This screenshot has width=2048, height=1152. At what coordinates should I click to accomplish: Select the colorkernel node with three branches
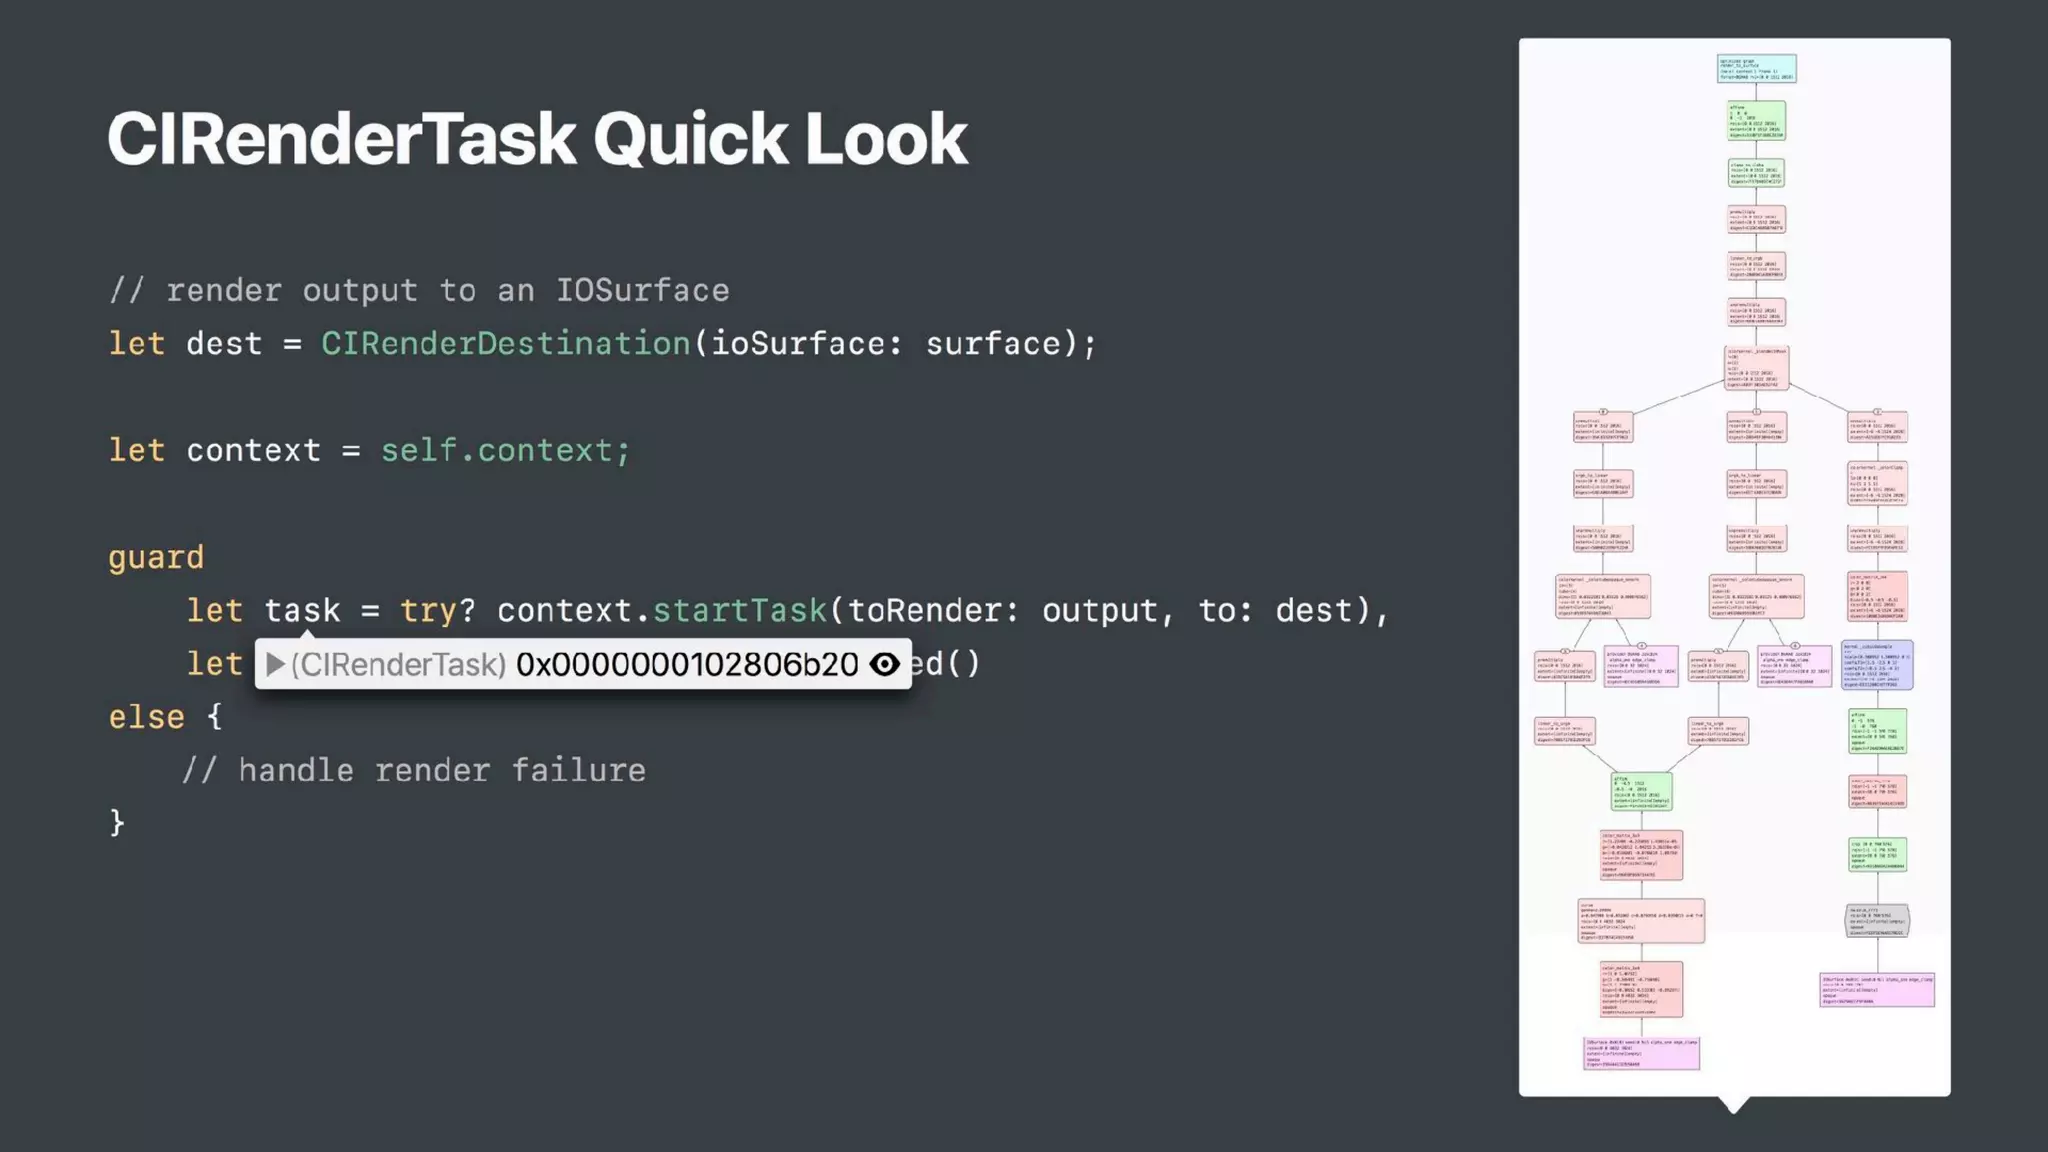coord(1756,367)
